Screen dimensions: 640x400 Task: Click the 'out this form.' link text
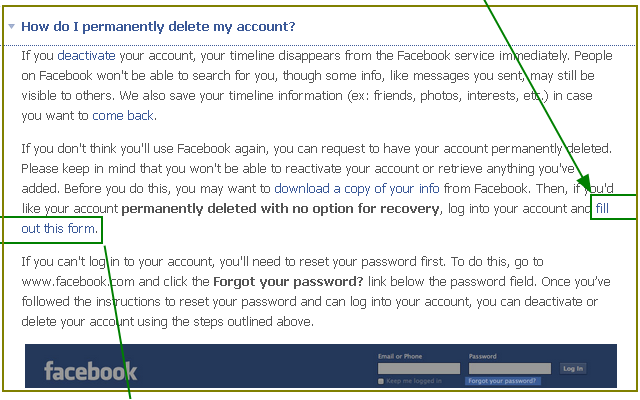tap(60, 229)
